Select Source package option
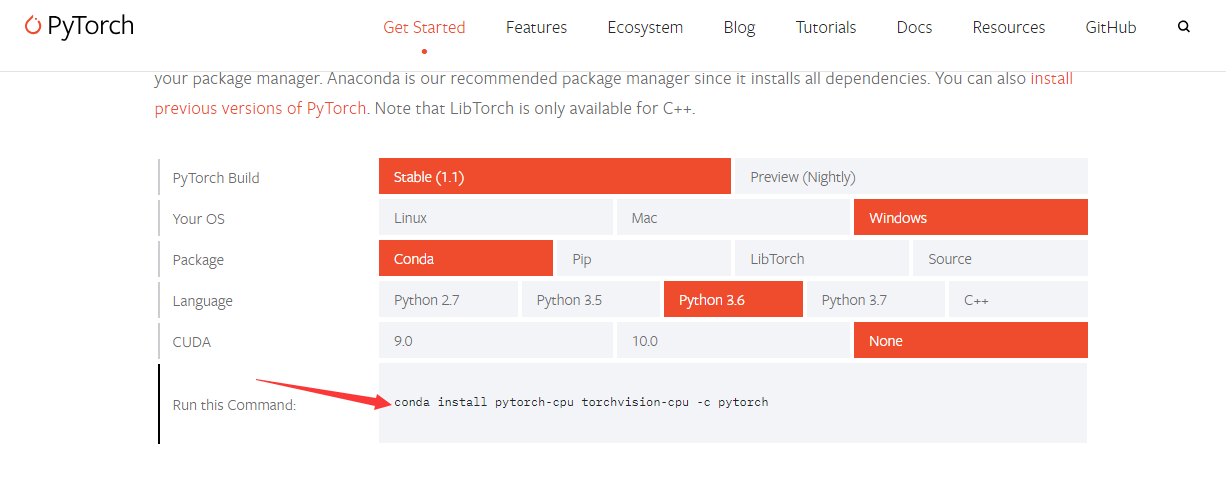Image resolution: width=1226 pixels, height=501 pixels. [999, 259]
